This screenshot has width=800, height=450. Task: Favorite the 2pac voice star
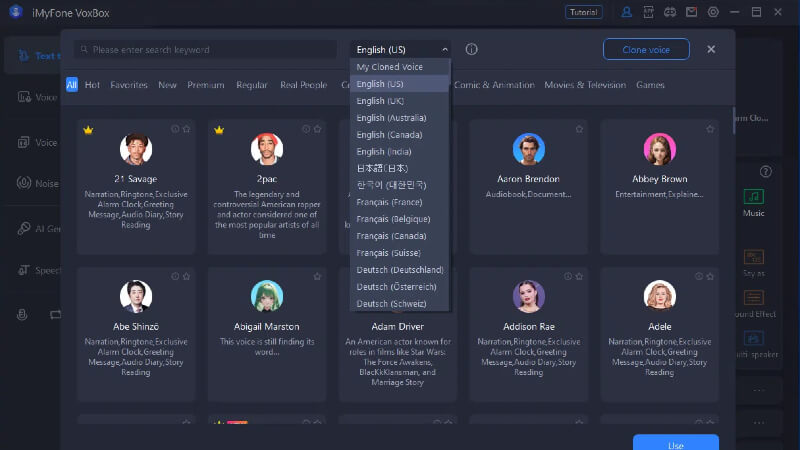317,129
